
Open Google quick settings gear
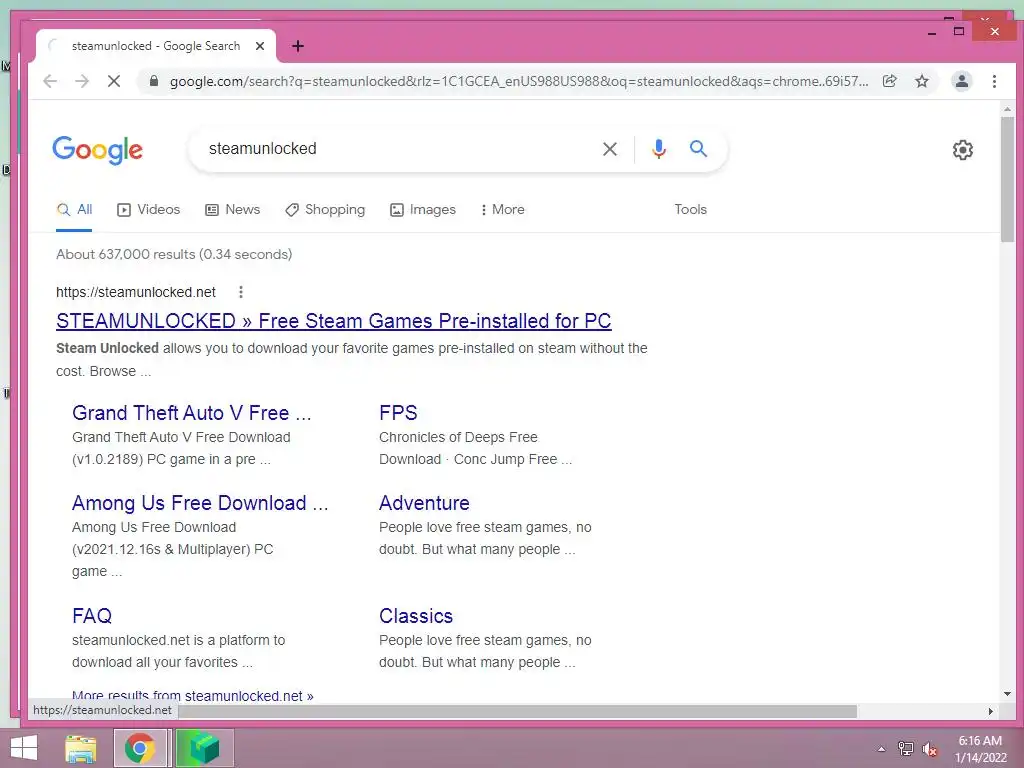963,150
